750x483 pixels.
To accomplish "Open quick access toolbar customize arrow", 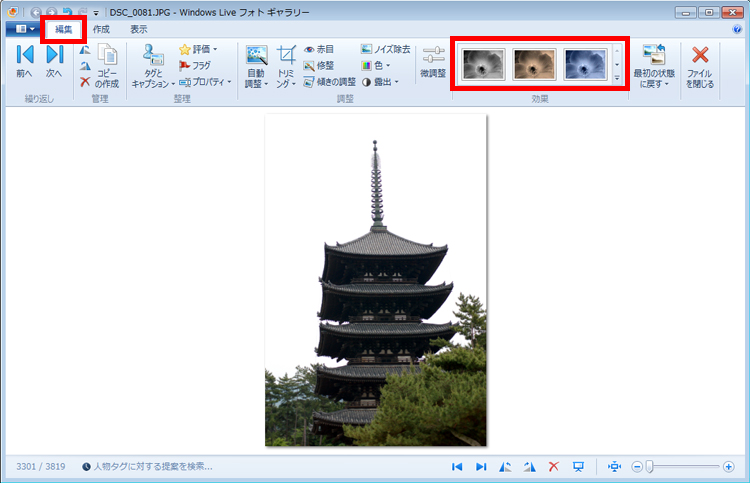I will click(96, 12).
